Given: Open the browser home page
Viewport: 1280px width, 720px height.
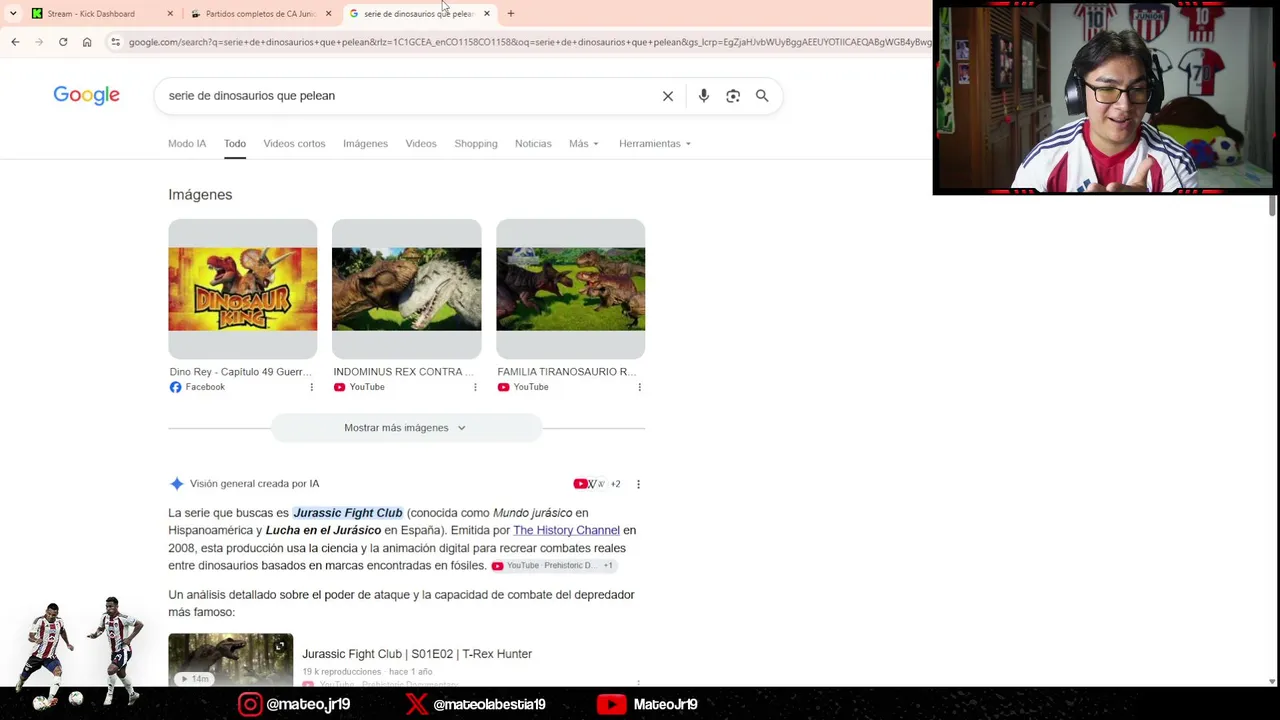Looking at the screenshot, I should 87,42.
